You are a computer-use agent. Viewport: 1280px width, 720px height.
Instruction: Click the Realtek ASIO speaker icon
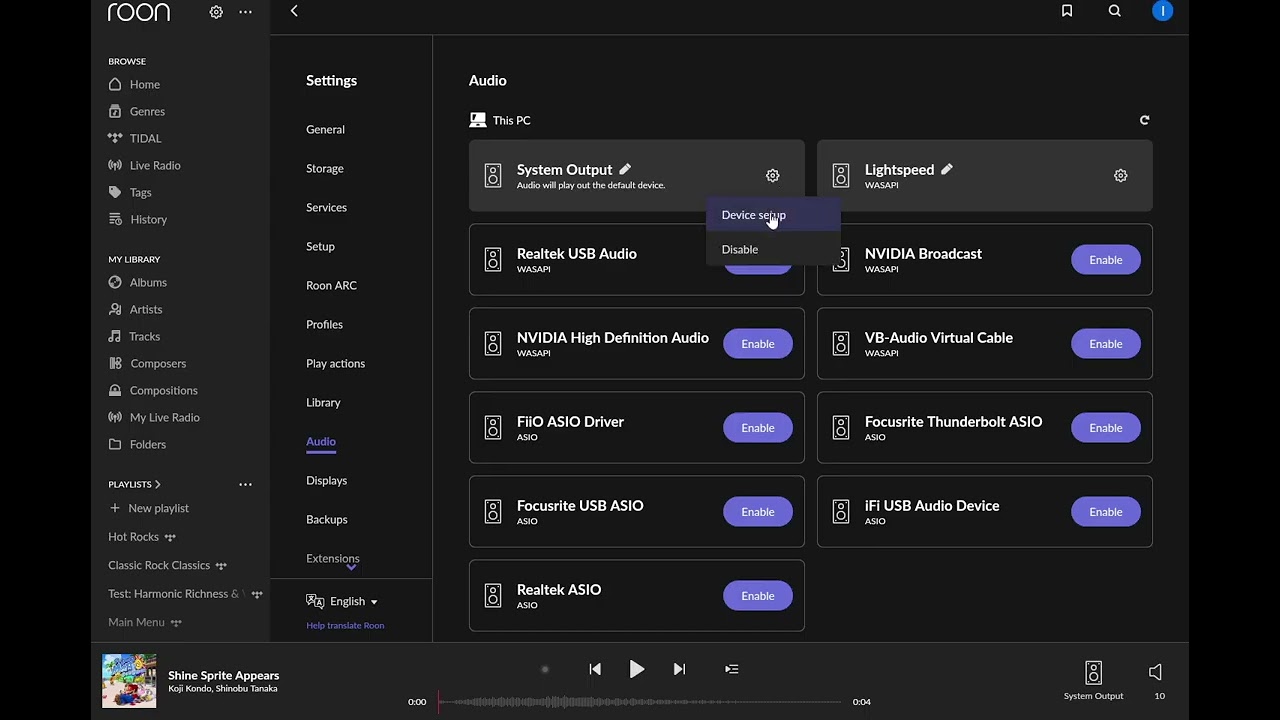[493, 596]
